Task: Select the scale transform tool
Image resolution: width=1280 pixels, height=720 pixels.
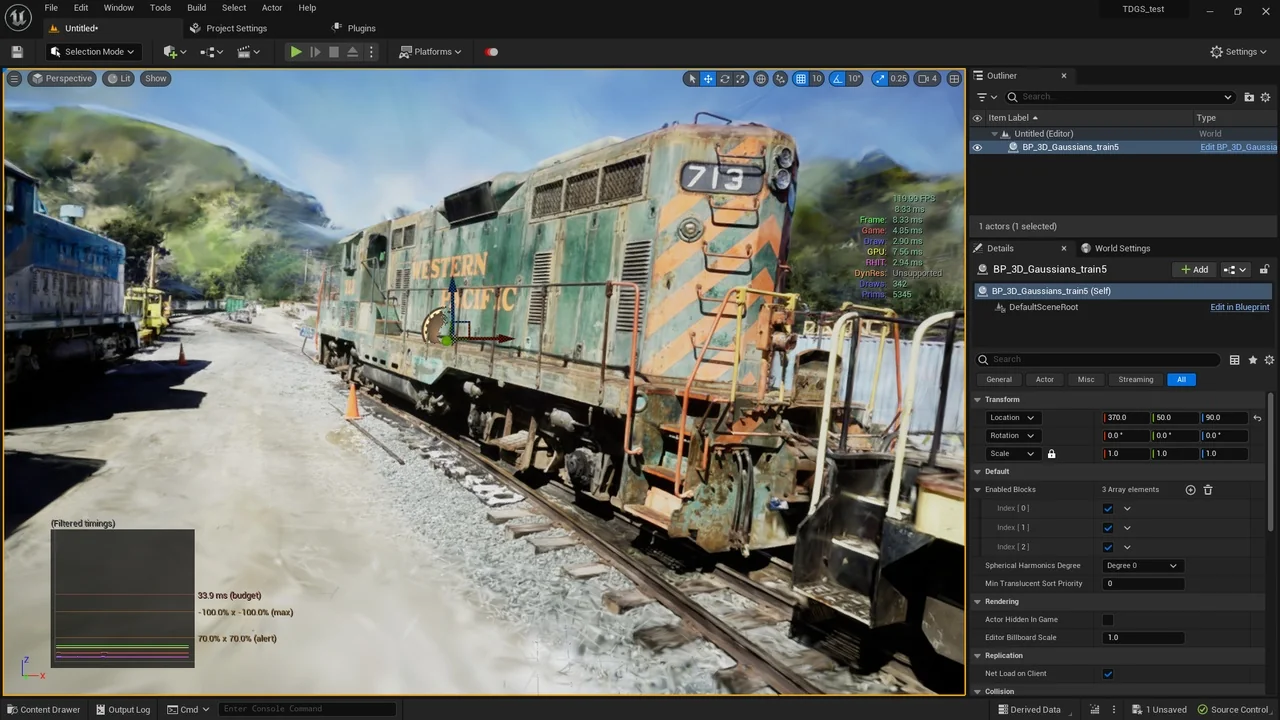Action: [x=741, y=79]
